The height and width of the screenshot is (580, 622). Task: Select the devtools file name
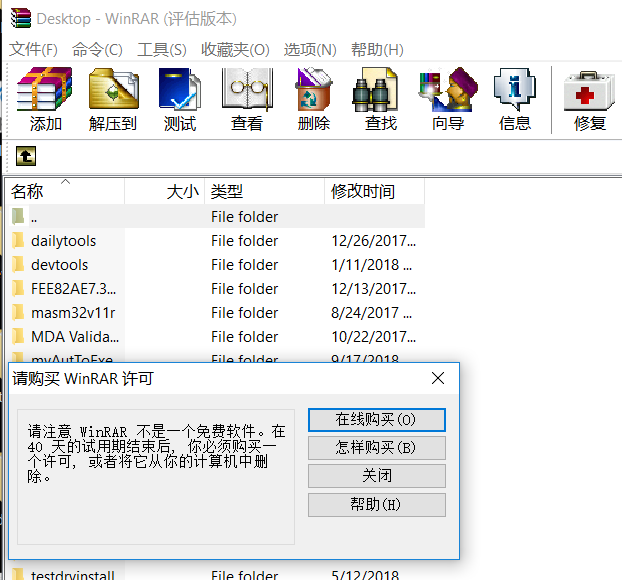[x=60, y=265]
